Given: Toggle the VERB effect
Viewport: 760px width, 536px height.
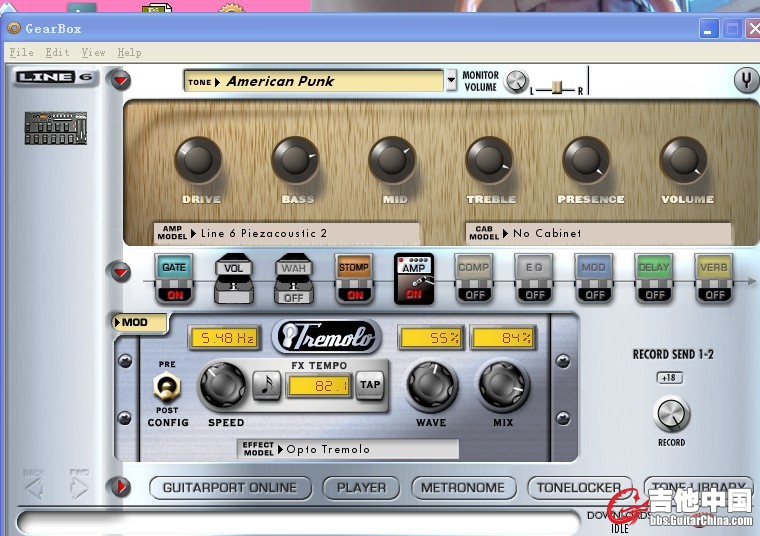Looking at the screenshot, I should pos(714,279).
